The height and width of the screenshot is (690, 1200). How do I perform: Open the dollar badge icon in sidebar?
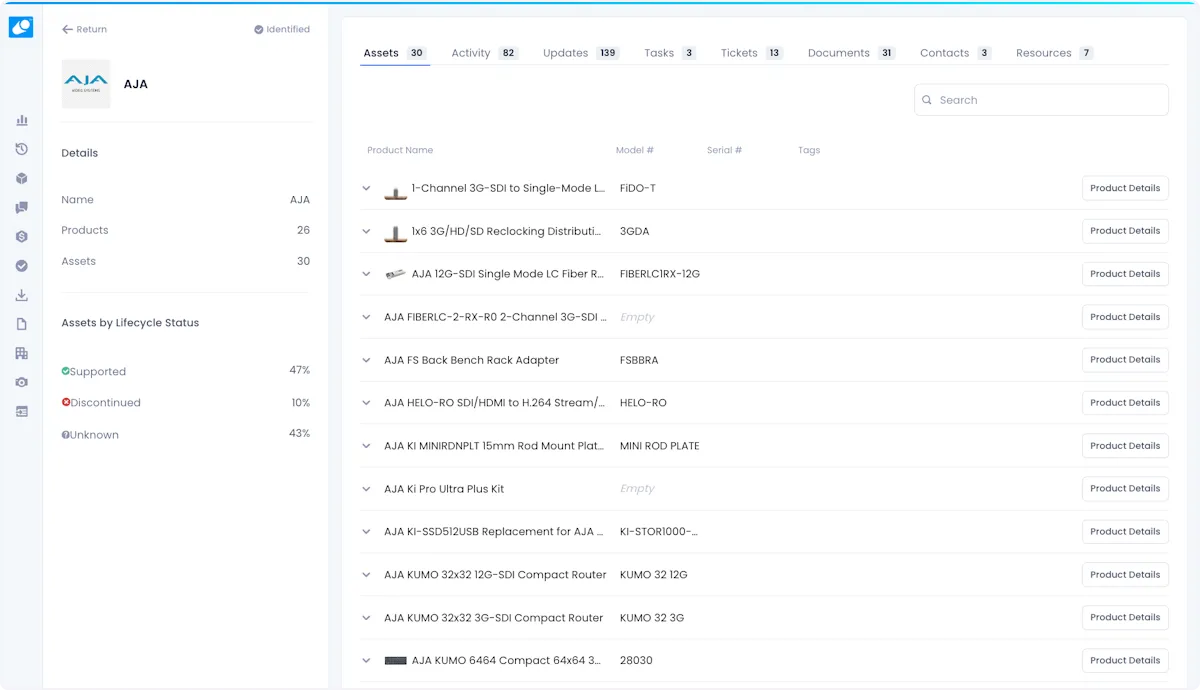[22, 237]
